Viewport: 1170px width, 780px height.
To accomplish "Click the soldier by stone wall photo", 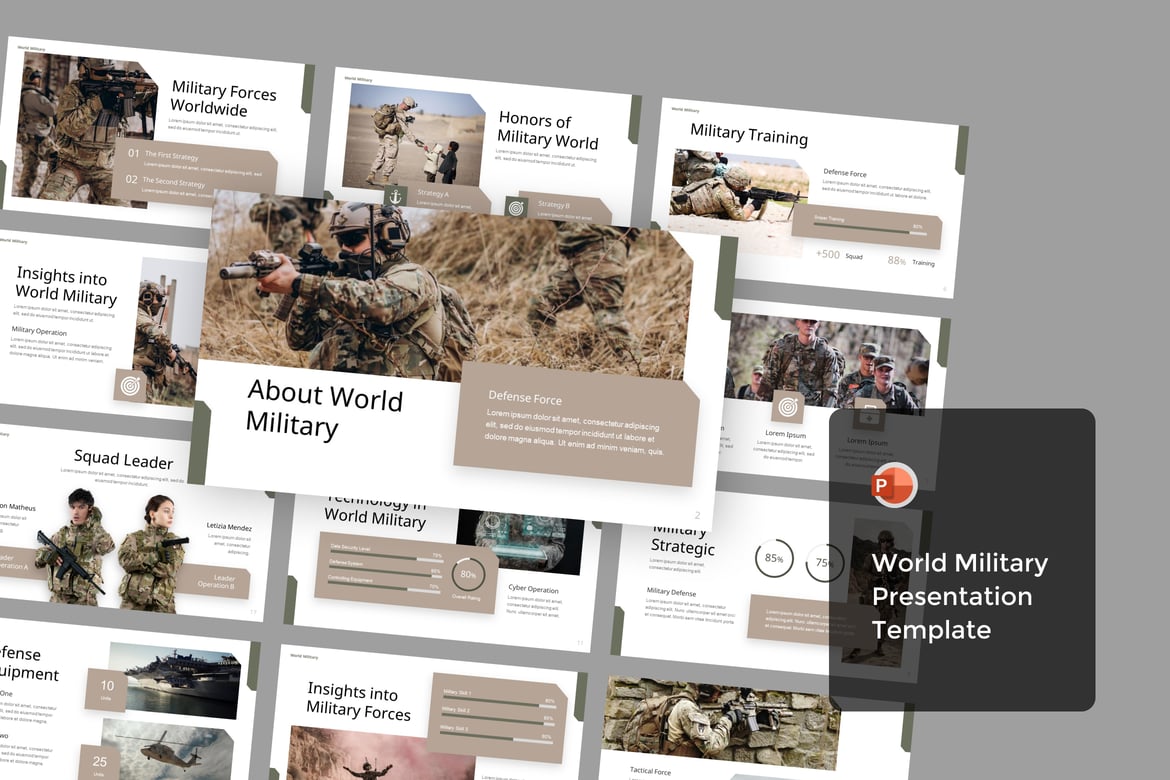I will click(721, 723).
